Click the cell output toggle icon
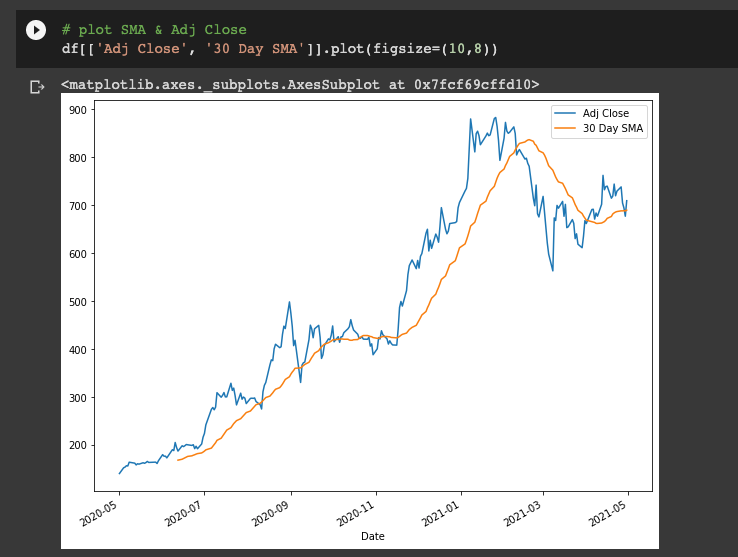Viewport: 738px width, 557px height. 37,87
